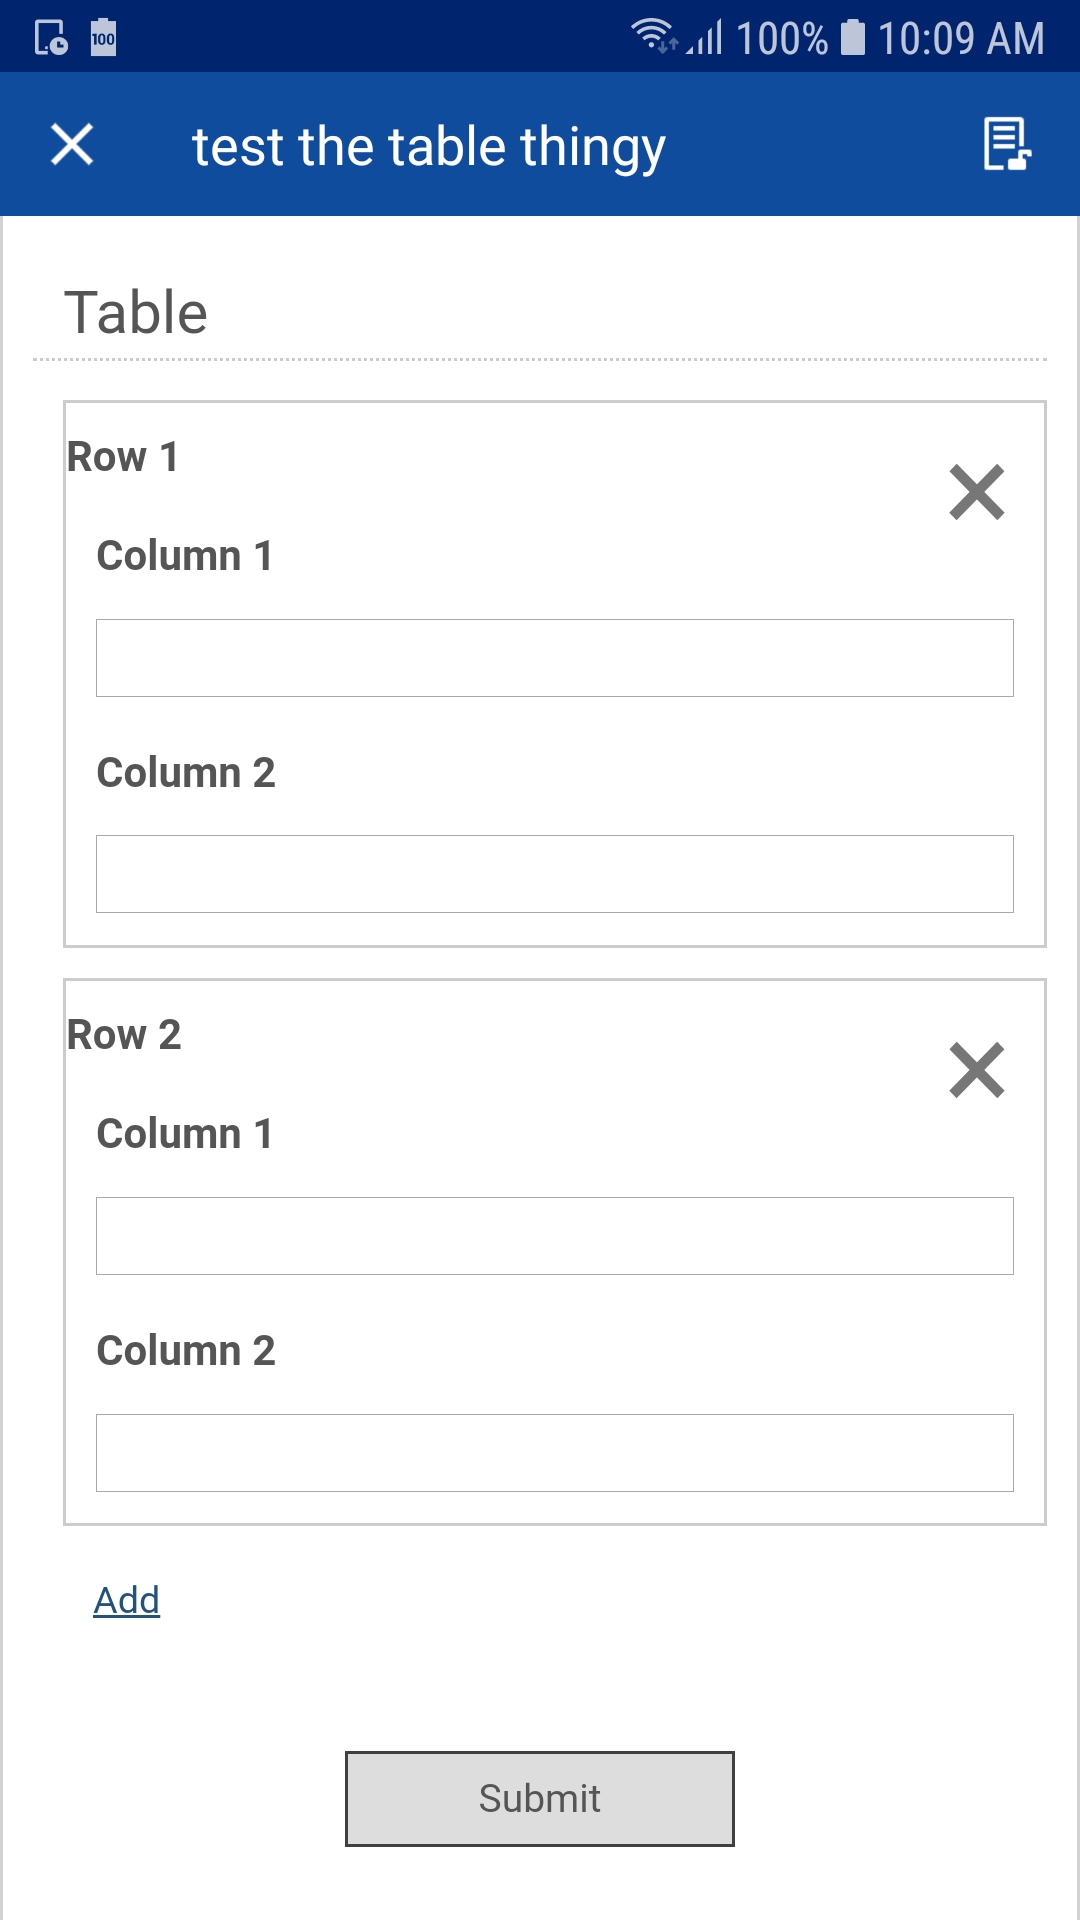Click the Add link to add row
1080x1920 pixels.
pyautogui.click(x=126, y=1600)
